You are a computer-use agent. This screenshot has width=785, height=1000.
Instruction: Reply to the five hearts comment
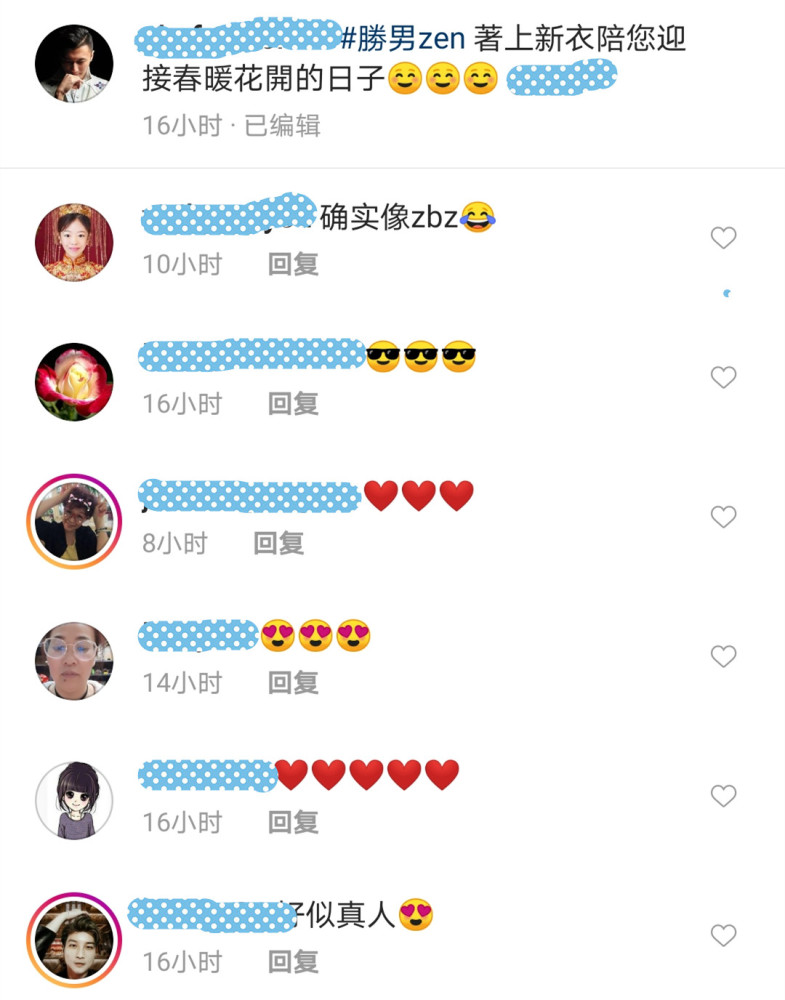tap(293, 823)
